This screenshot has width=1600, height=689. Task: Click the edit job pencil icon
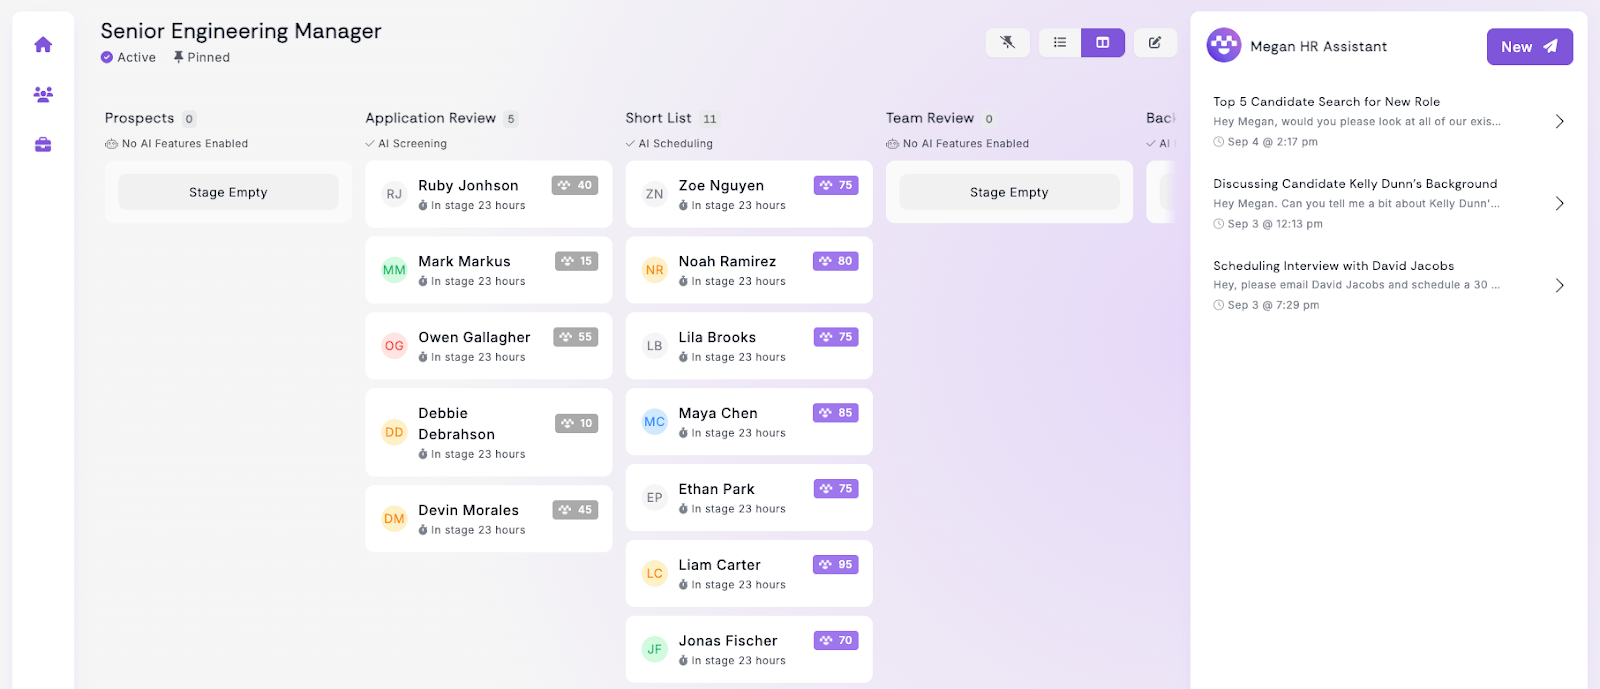(1155, 43)
